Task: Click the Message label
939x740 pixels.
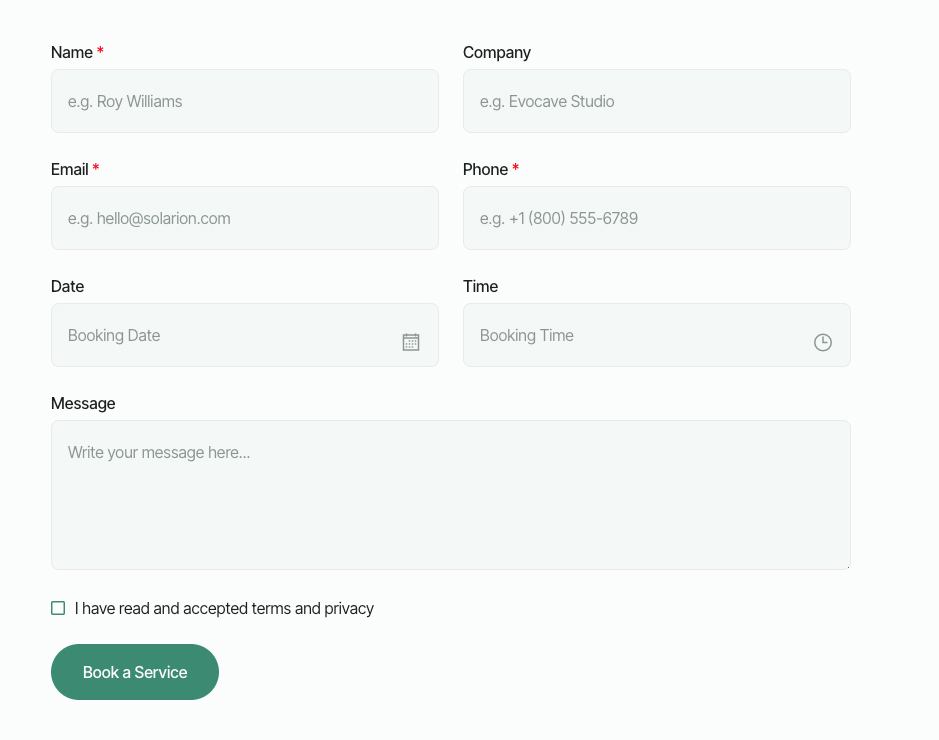Action: 83,403
